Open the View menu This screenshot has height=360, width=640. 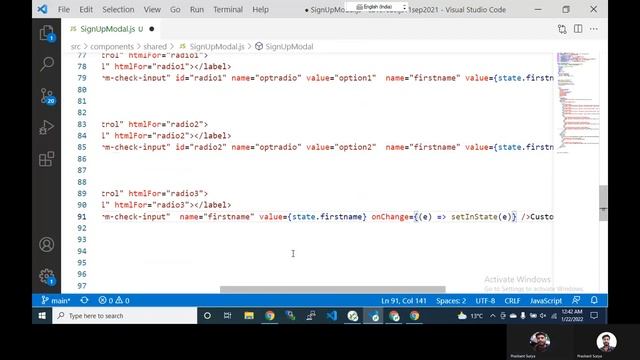pyautogui.click(x=152, y=9)
